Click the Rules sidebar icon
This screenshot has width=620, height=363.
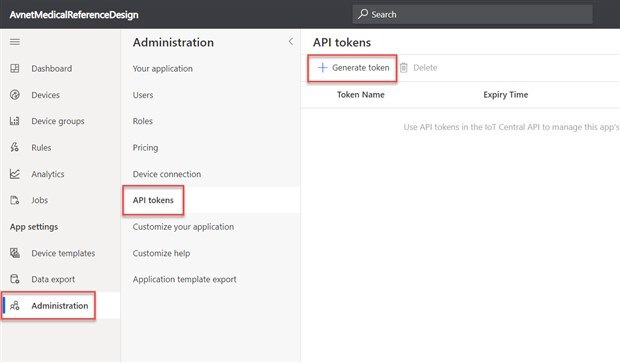tap(15, 147)
